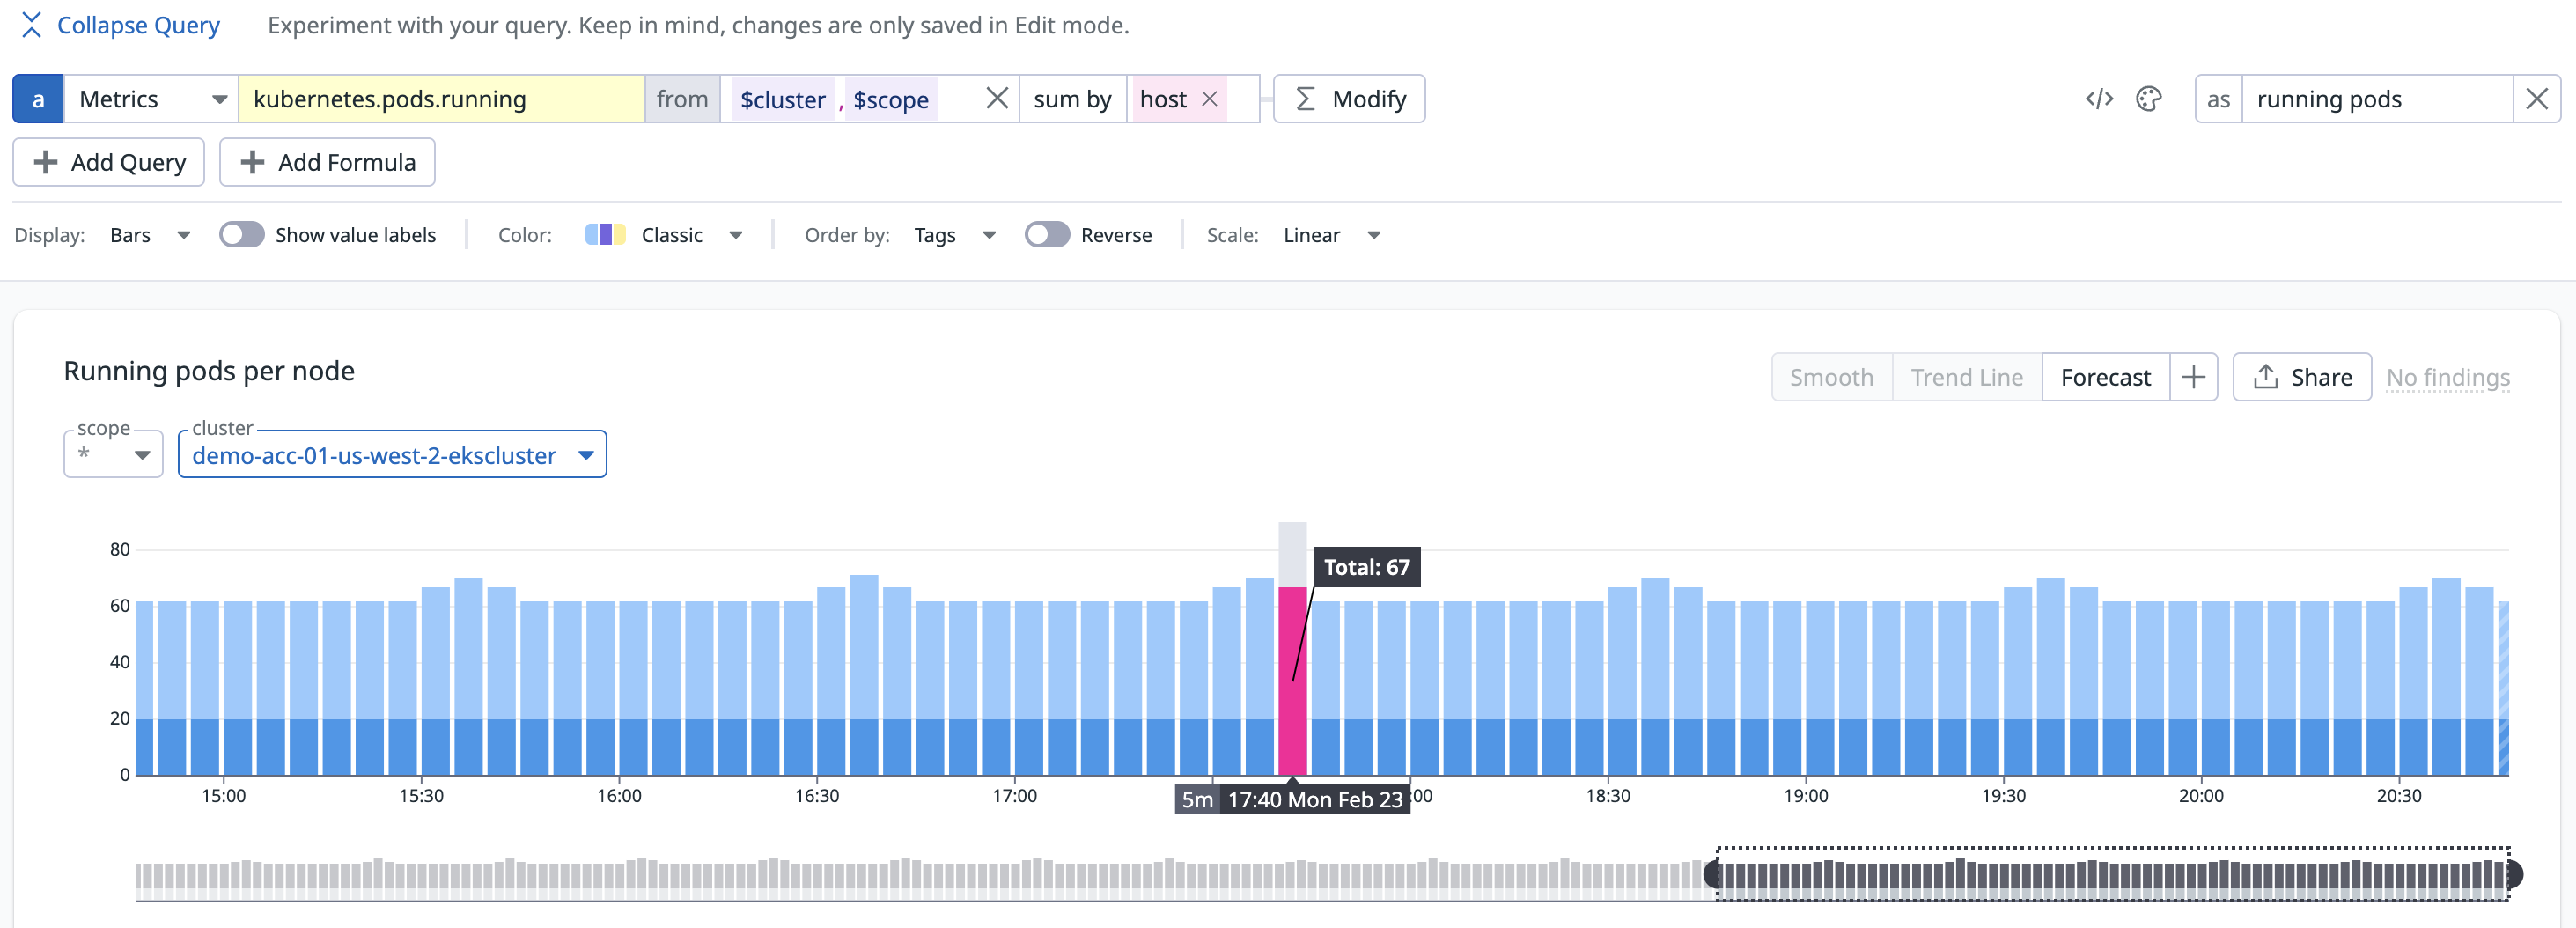Select the Trend Line option
The width and height of the screenshot is (2576, 928).
[x=1966, y=377]
